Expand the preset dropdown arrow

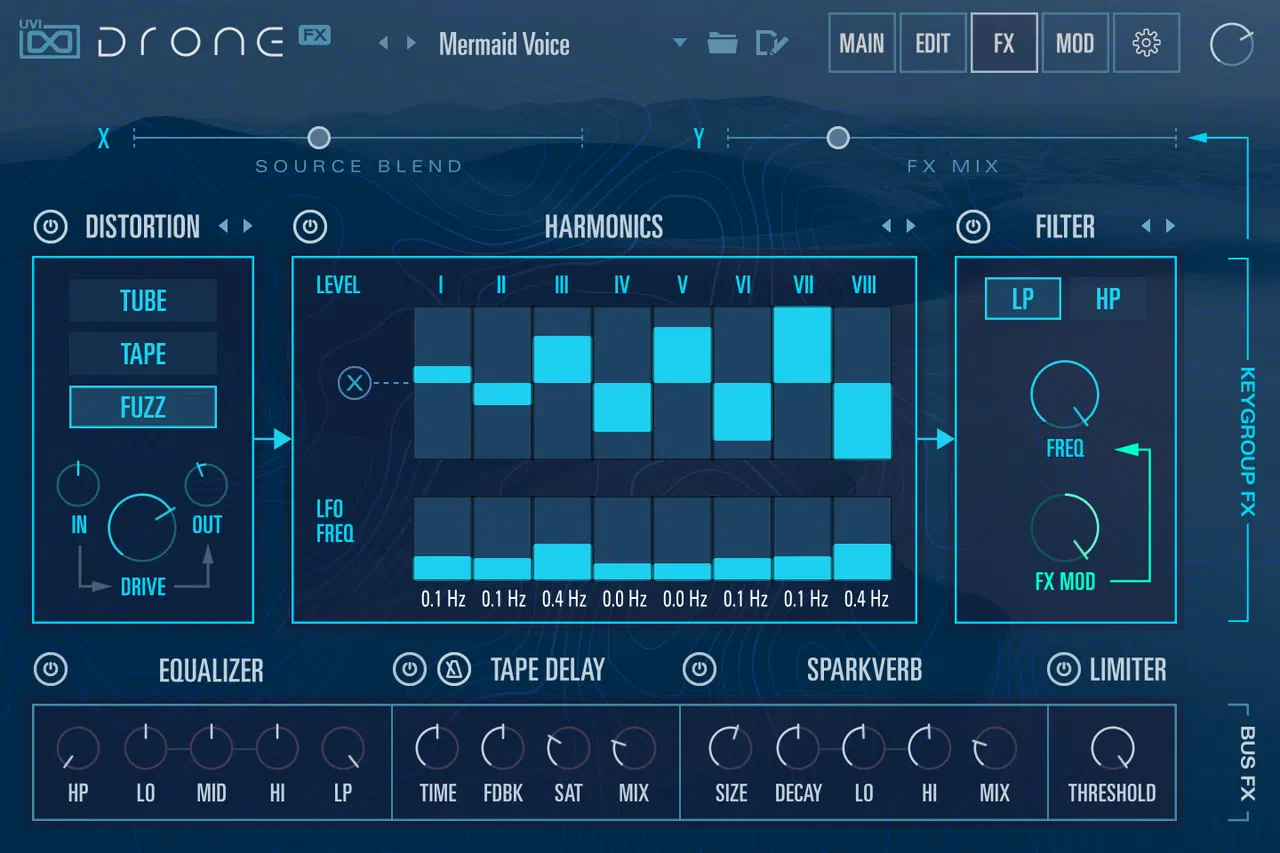click(x=680, y=43)
